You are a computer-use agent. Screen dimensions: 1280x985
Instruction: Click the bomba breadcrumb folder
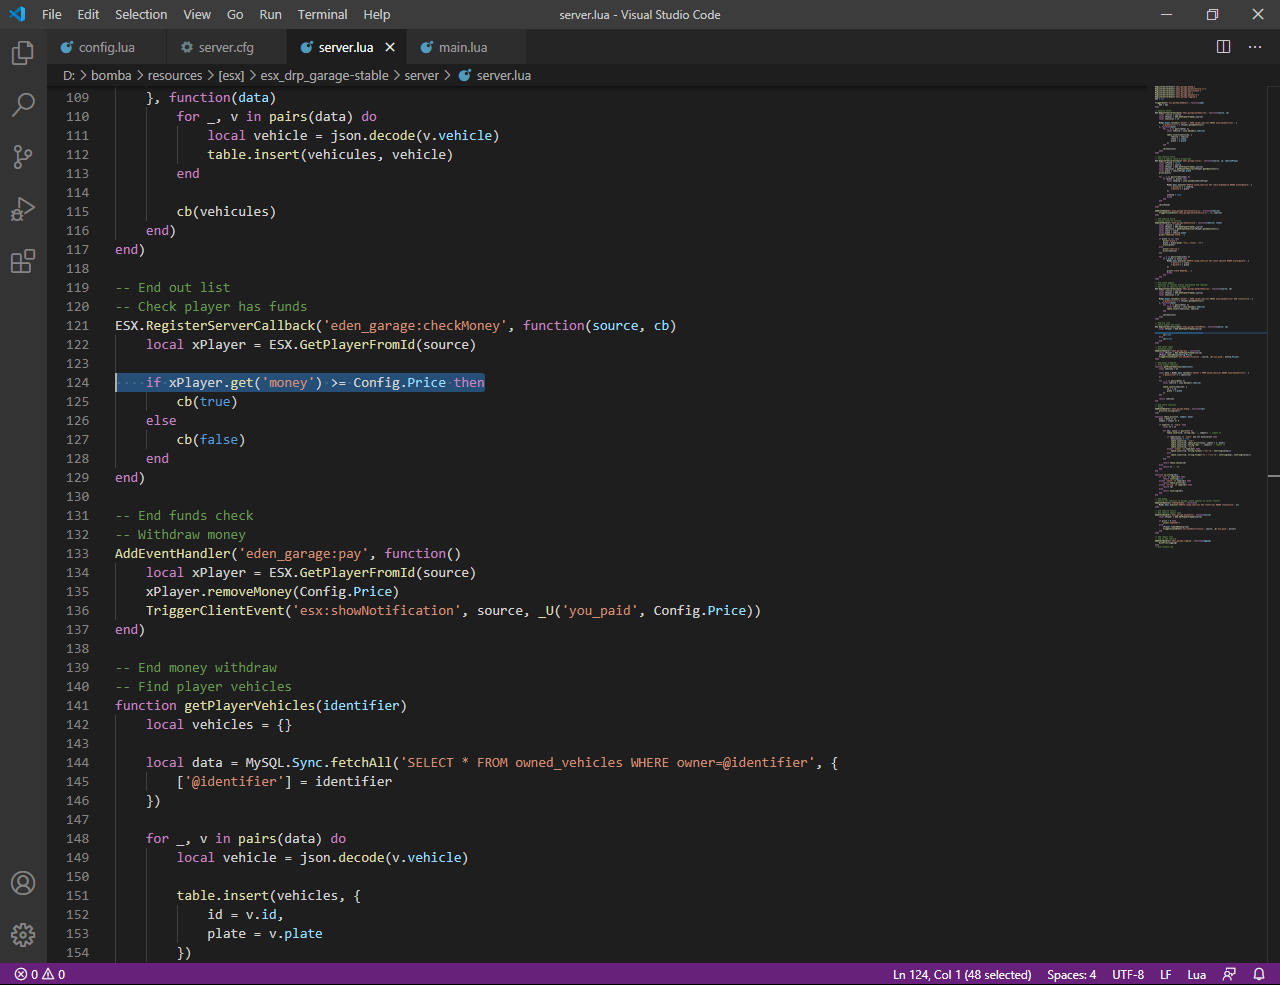click(x=111, y=75)
